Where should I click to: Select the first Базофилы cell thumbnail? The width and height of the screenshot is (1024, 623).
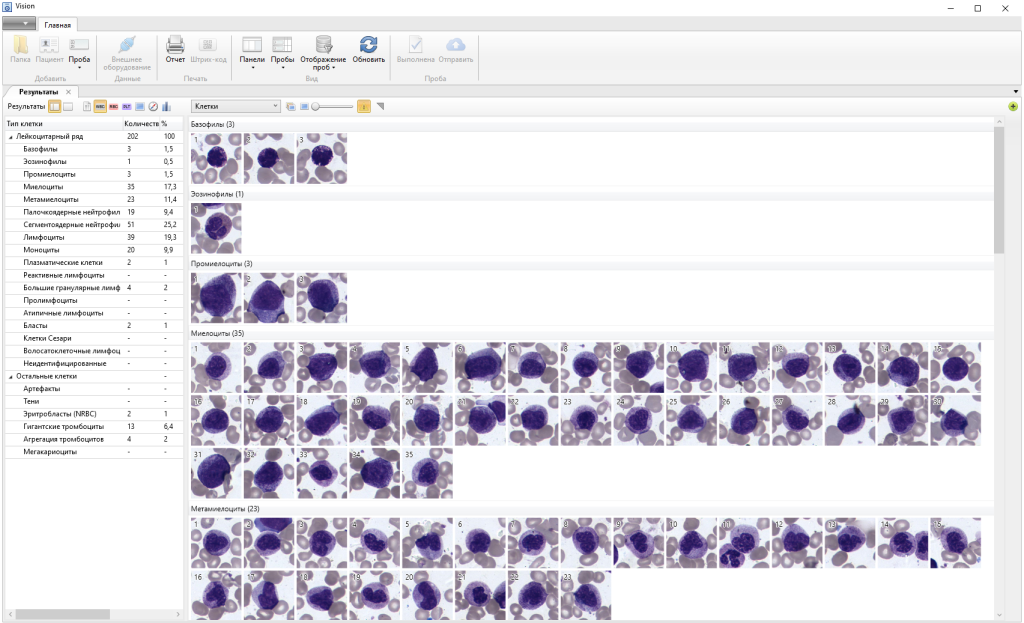216,158
